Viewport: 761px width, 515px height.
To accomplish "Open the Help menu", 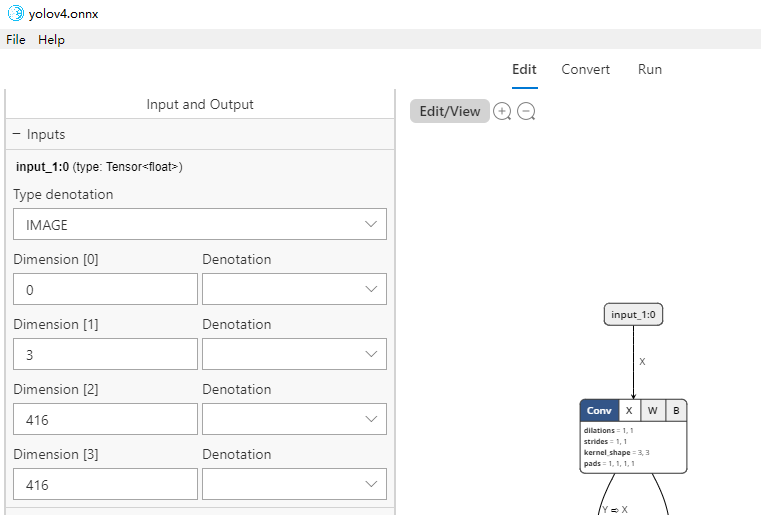I will (51, 40).
